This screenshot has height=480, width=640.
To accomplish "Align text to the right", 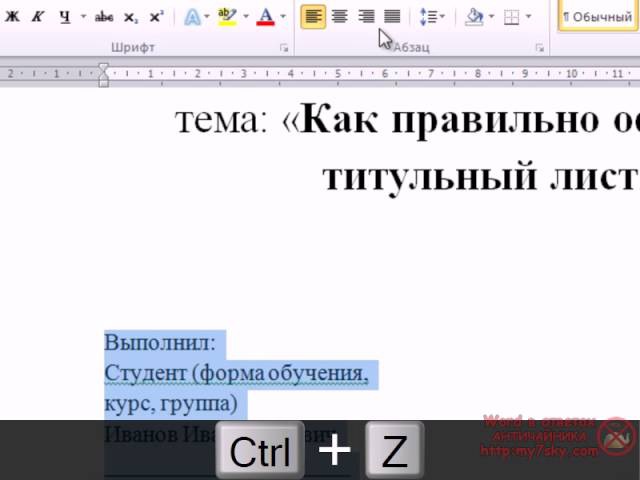I will coord(366,16).
